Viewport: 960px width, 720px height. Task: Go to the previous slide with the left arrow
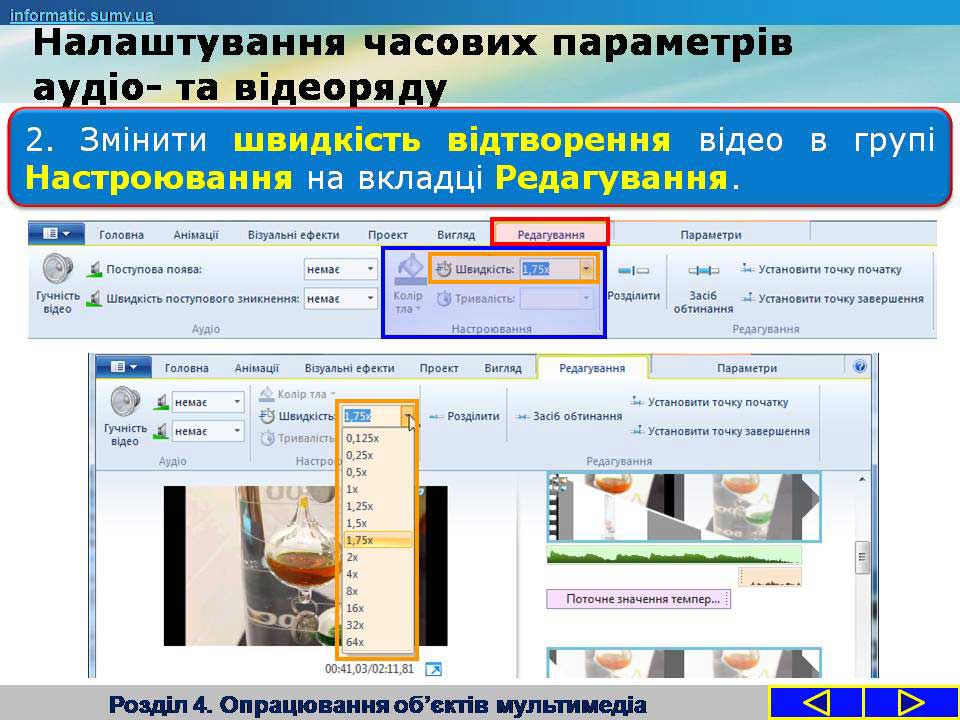click(x=815, y=702)
